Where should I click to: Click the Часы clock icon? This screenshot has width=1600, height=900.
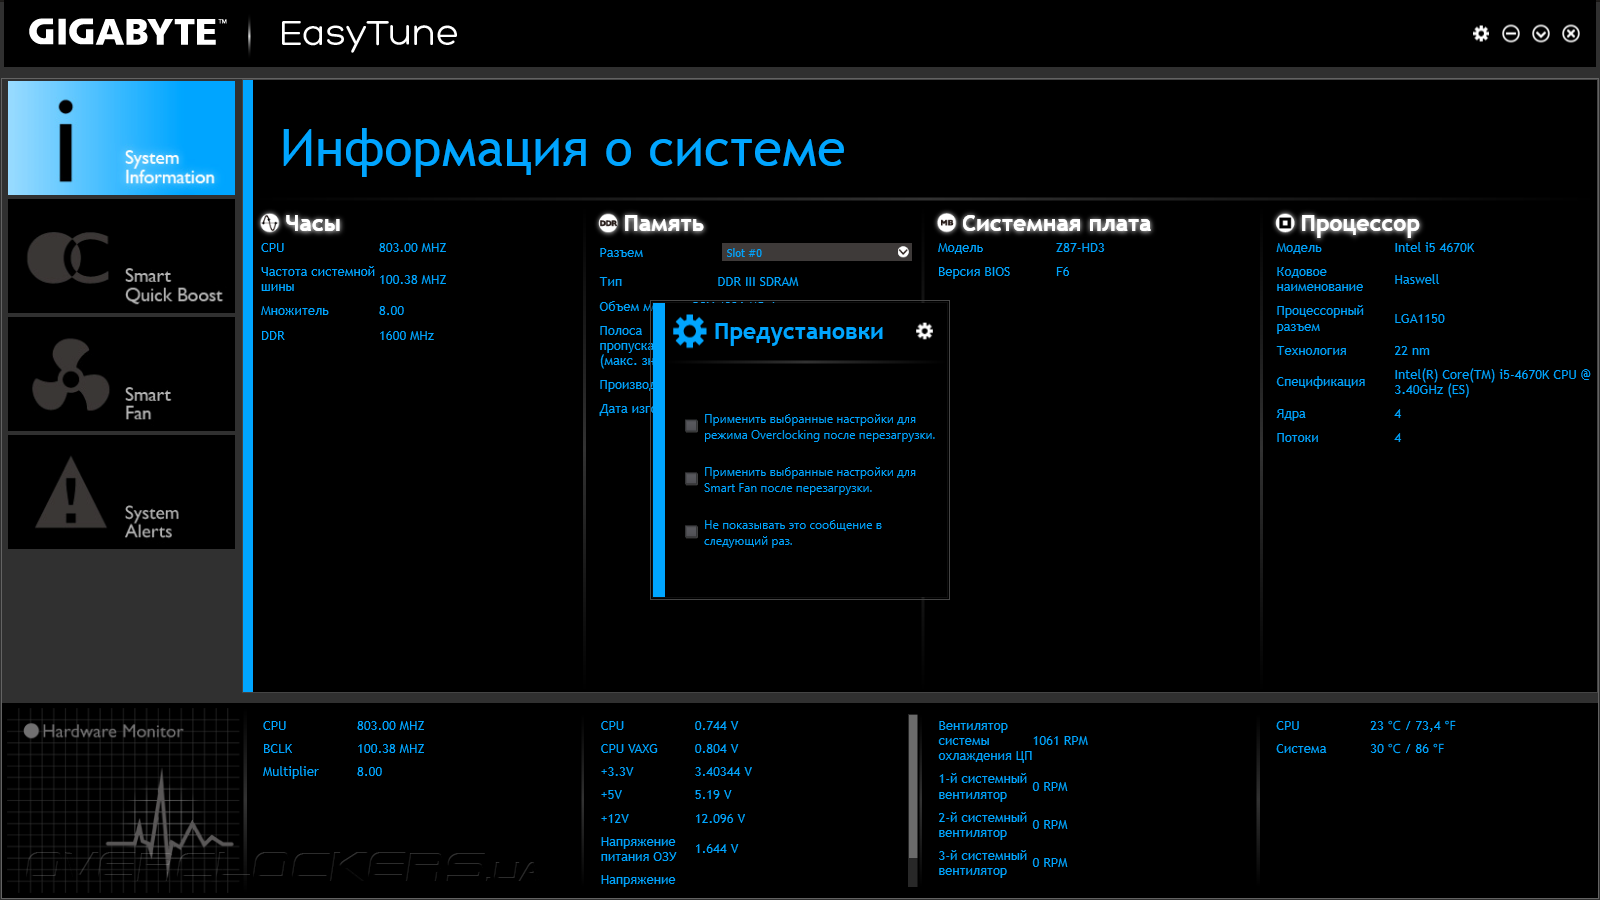point(270,223)
